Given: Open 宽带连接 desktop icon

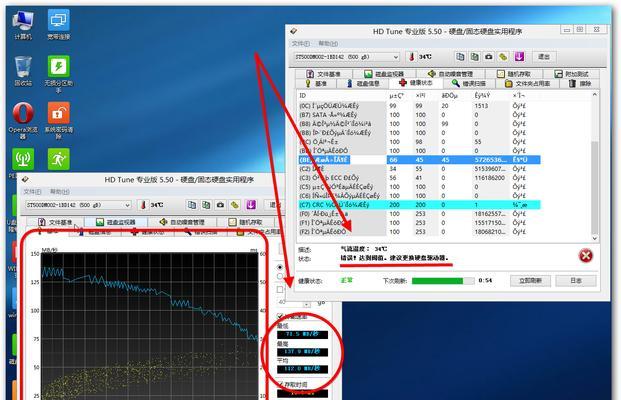Looking at the screenshot, I should (x=59, y=25).
